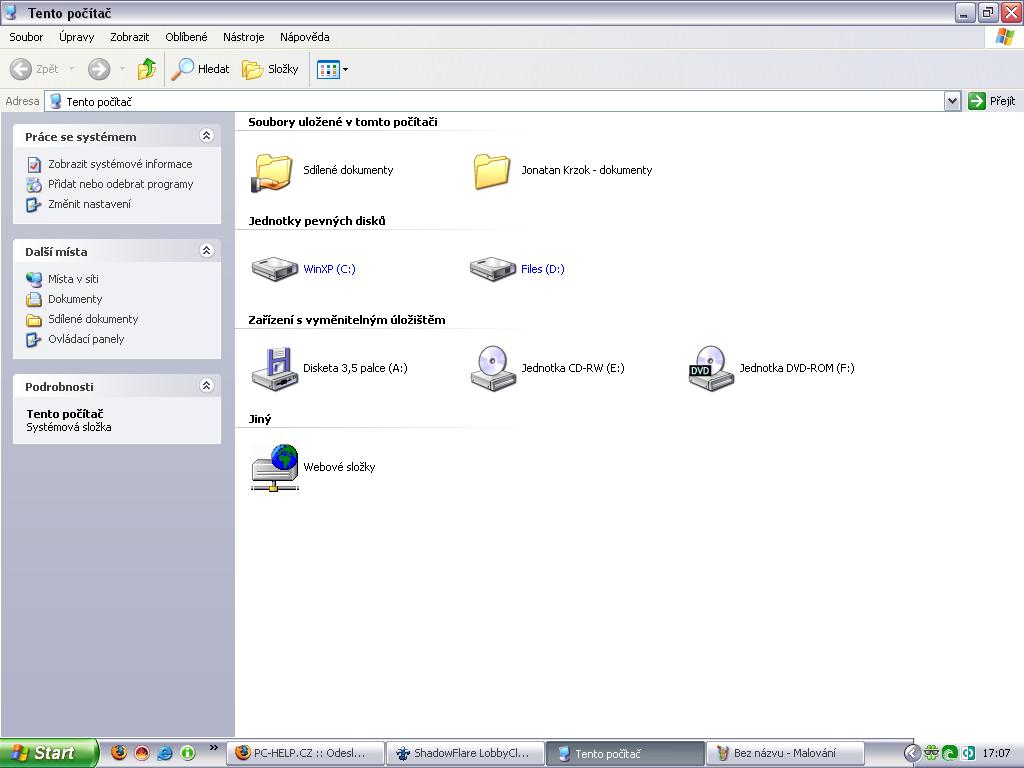Screen dimensions: 1024x768
Task: Open the Oblíbené menu
Action: [x=186, y=37]
